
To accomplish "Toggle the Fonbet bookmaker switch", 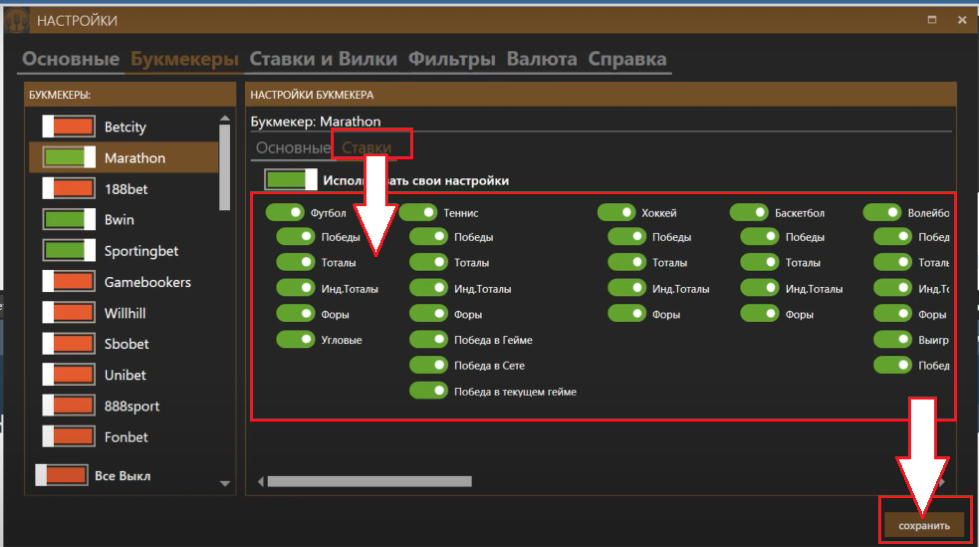I will 69,436.
